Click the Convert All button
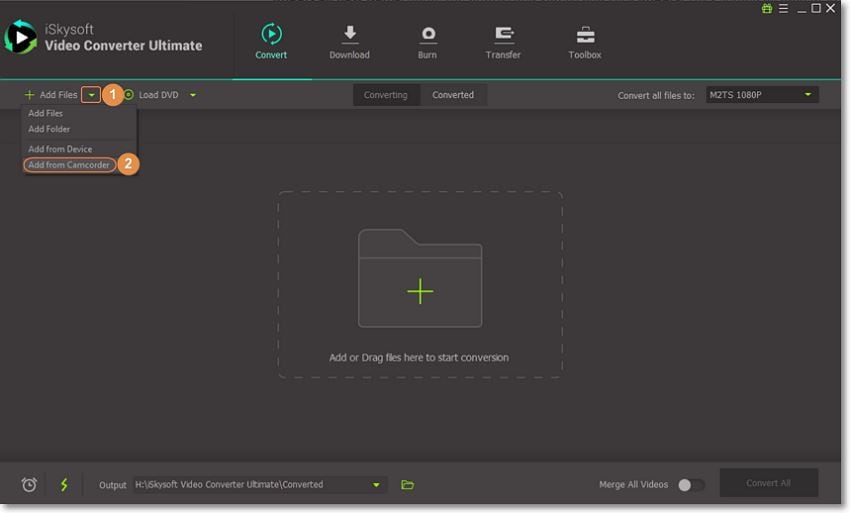 click(x=768, y=483)
